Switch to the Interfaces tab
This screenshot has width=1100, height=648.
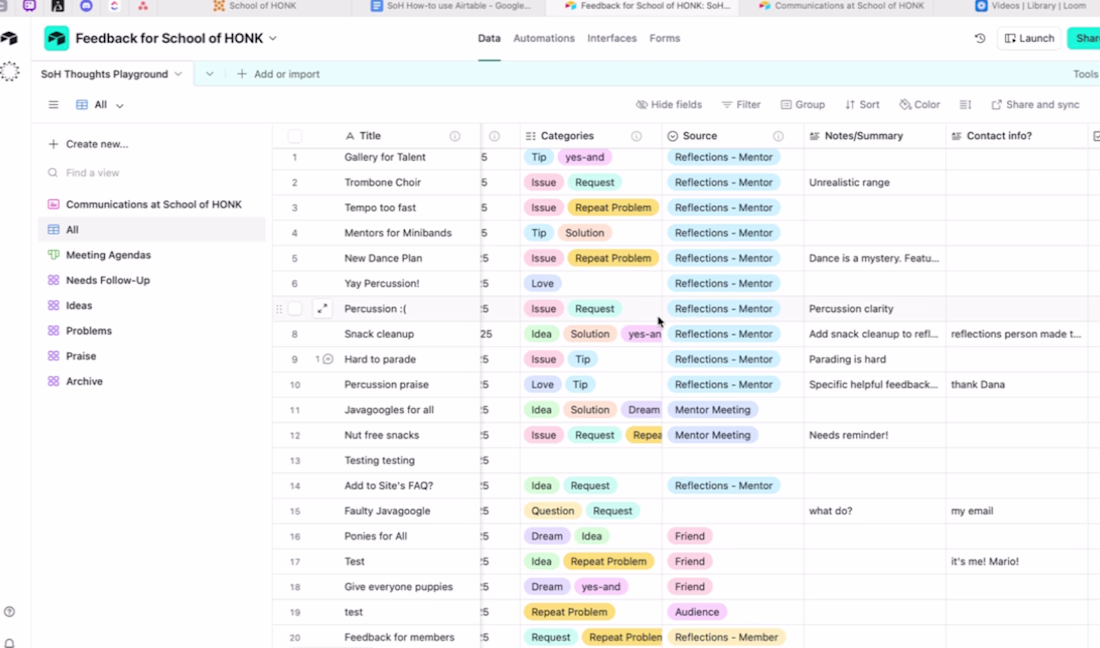coord(612,39)
